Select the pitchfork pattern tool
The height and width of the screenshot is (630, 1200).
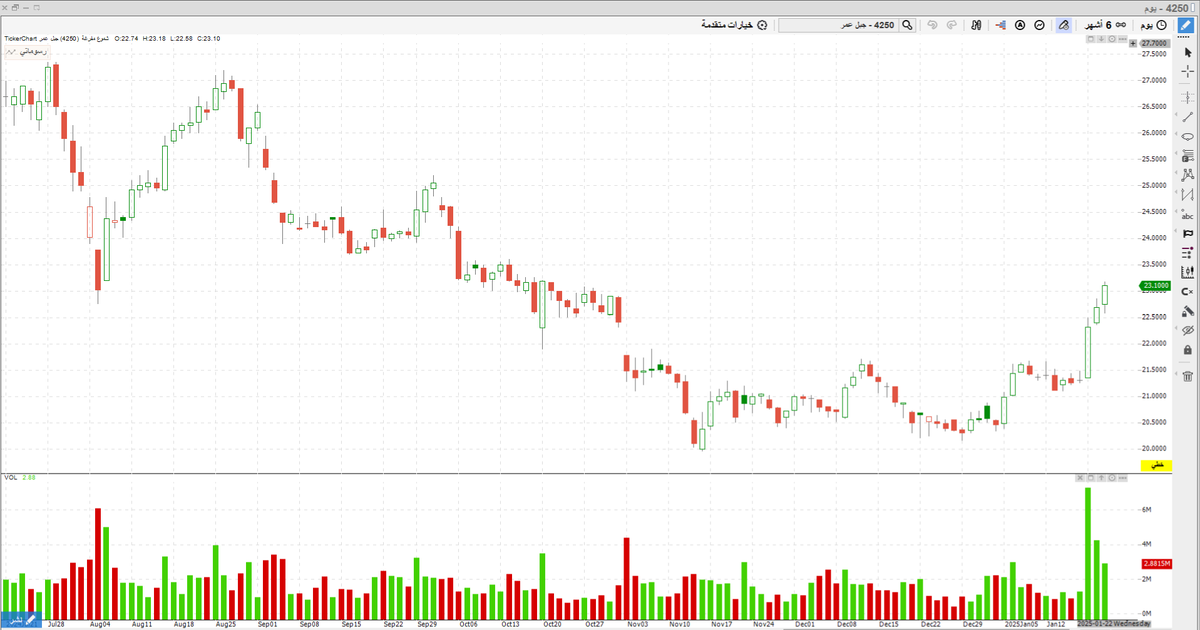click(x=1187, y=174)
